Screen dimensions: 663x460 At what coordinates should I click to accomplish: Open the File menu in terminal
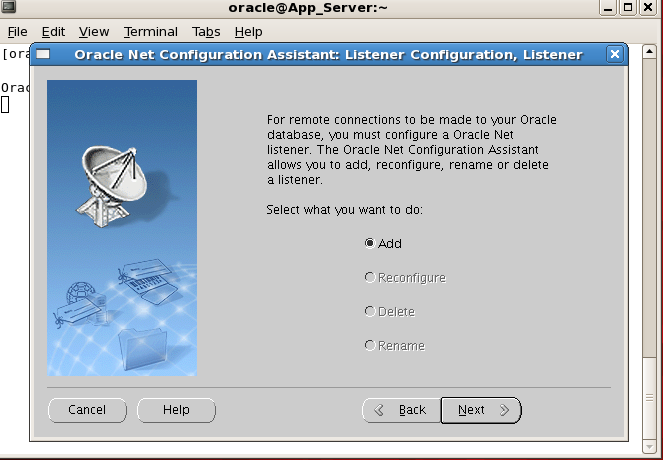coord(17,31)
